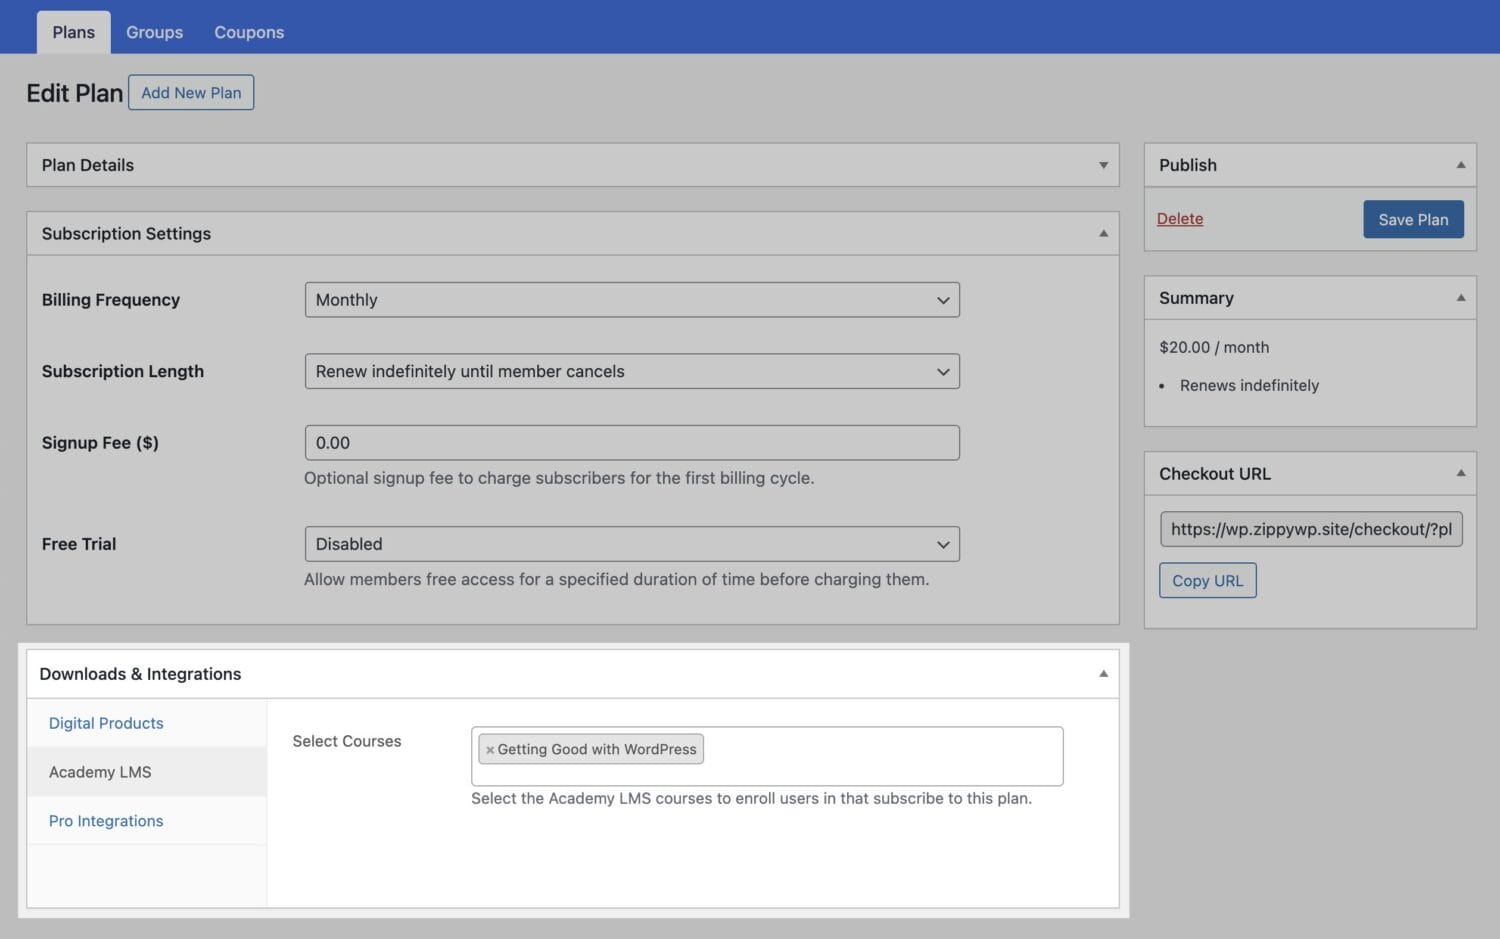Click the Save Plan button
Viewport: 1500px width, 939px height.
pyautogui.click(x=1413, y=220)
